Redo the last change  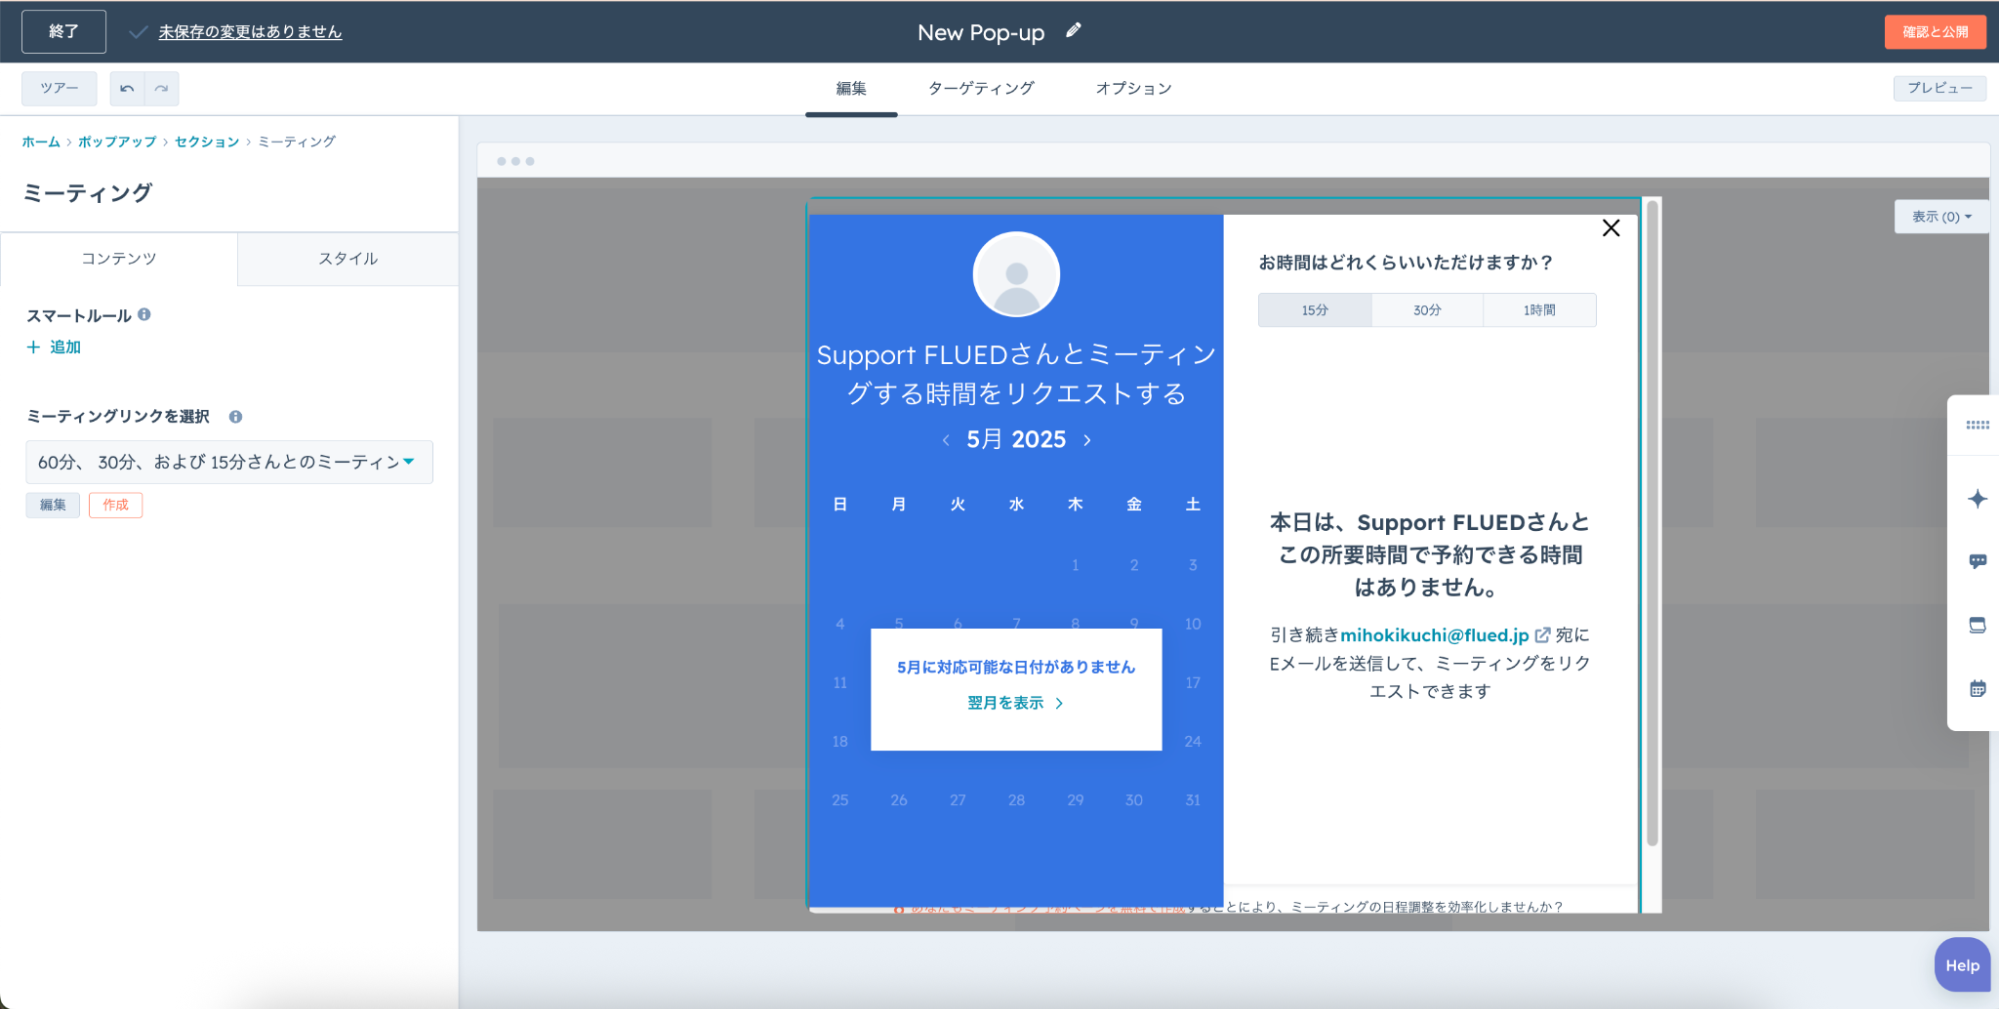(162, 89)
